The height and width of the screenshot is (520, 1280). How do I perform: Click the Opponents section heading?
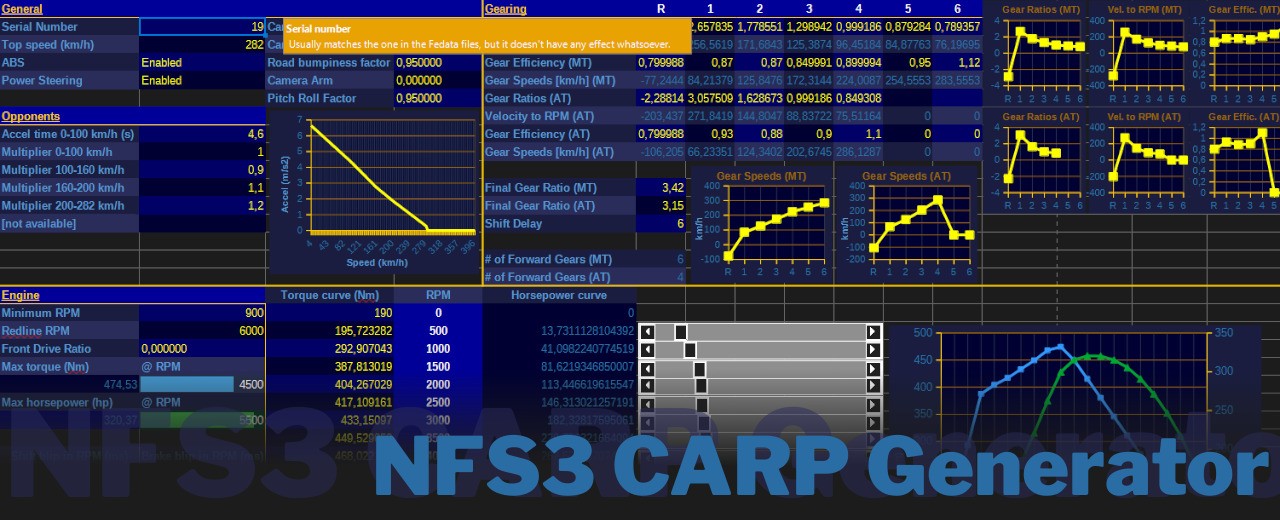tap(31, 117)
